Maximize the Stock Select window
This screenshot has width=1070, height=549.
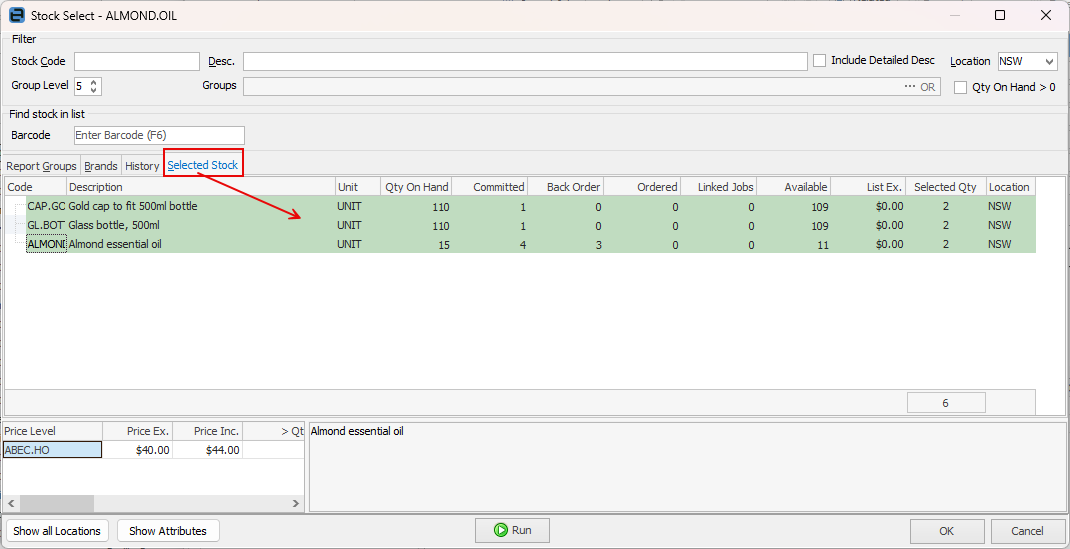(1000, 15)
